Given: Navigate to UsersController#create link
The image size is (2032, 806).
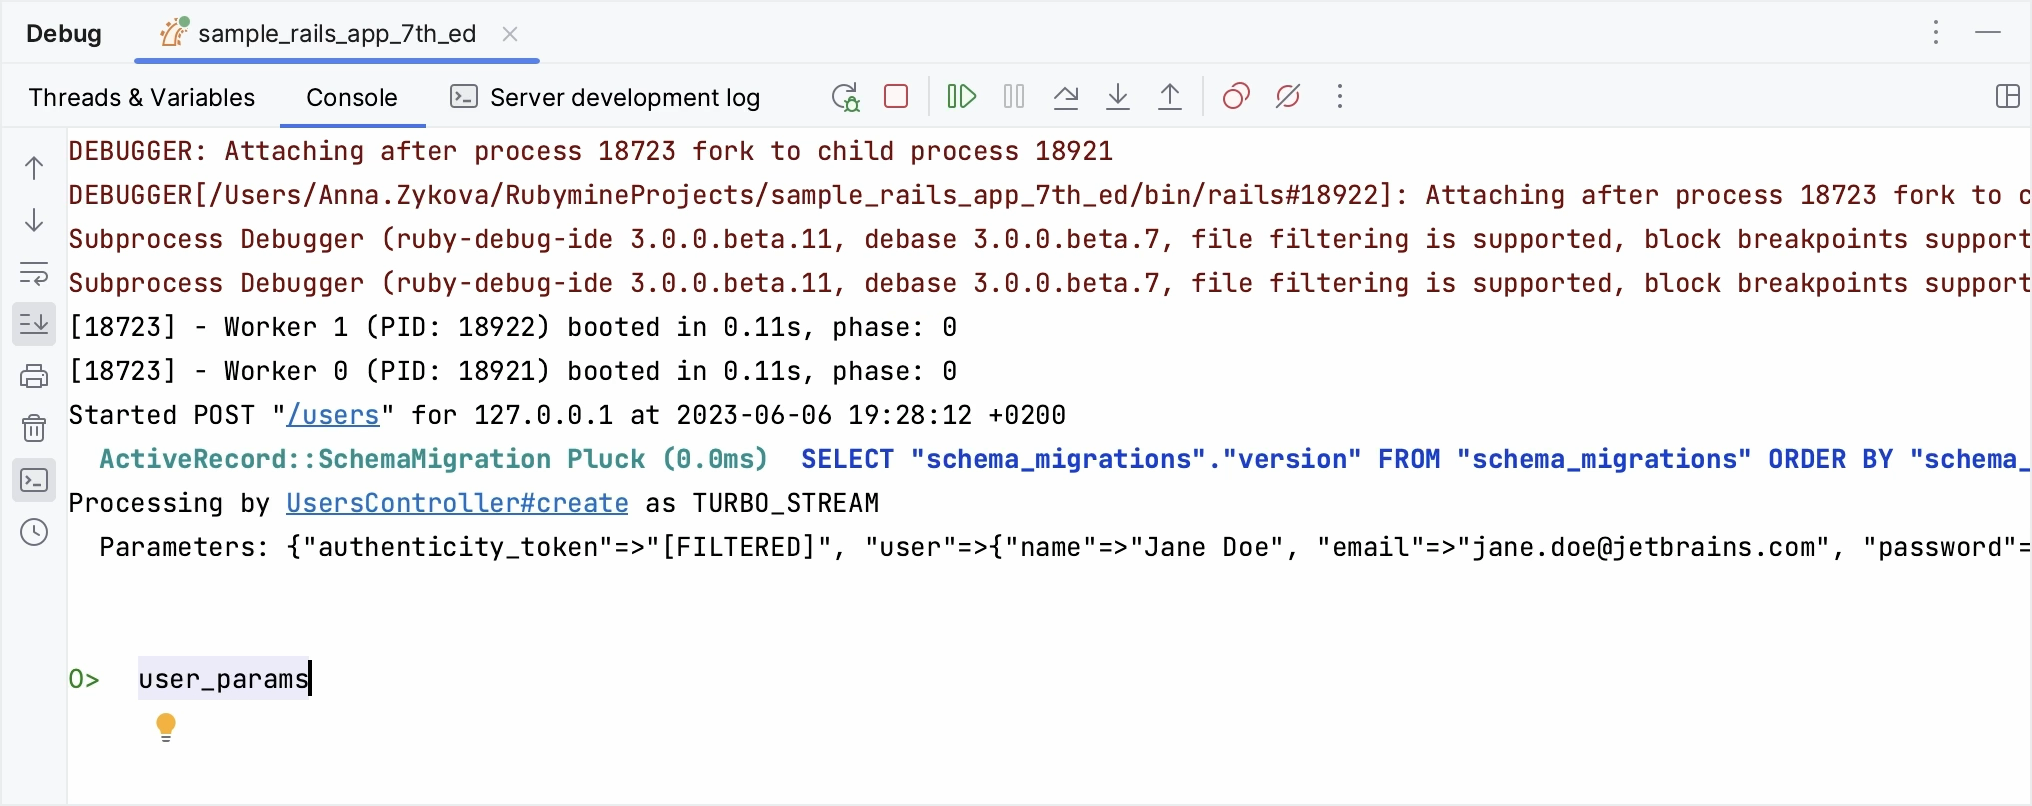Looking at the screenshot, I should pyautogui.click(x=457, y=503).
